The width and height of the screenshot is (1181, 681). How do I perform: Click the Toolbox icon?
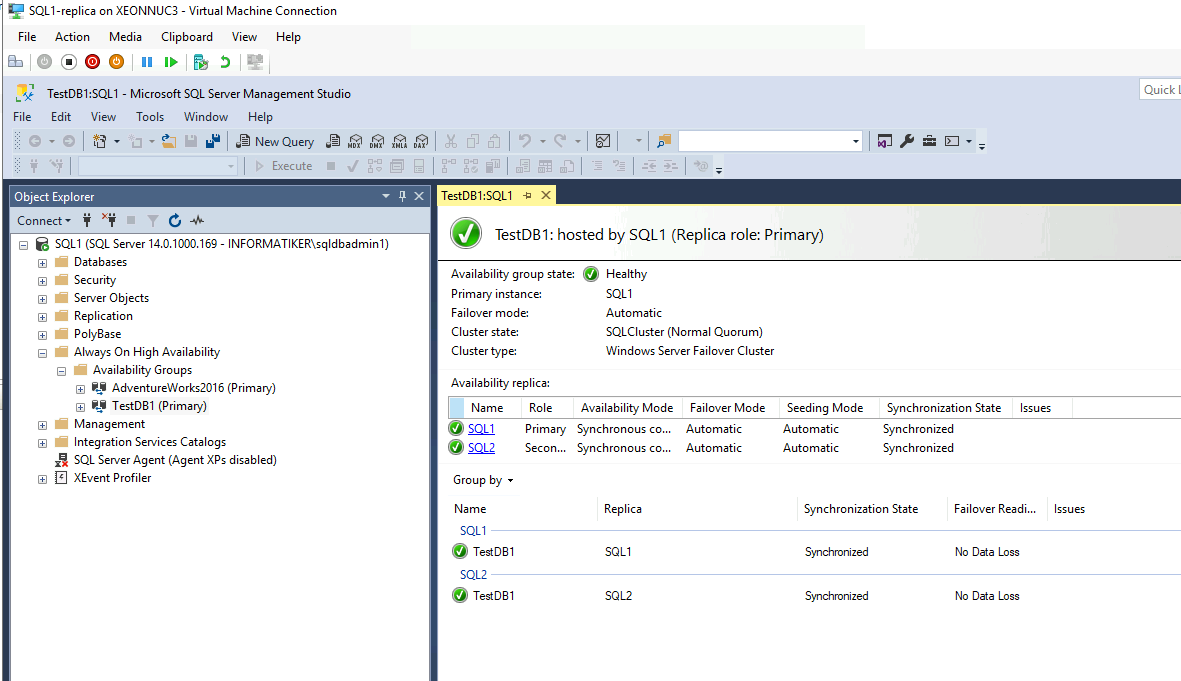(929, 141)
